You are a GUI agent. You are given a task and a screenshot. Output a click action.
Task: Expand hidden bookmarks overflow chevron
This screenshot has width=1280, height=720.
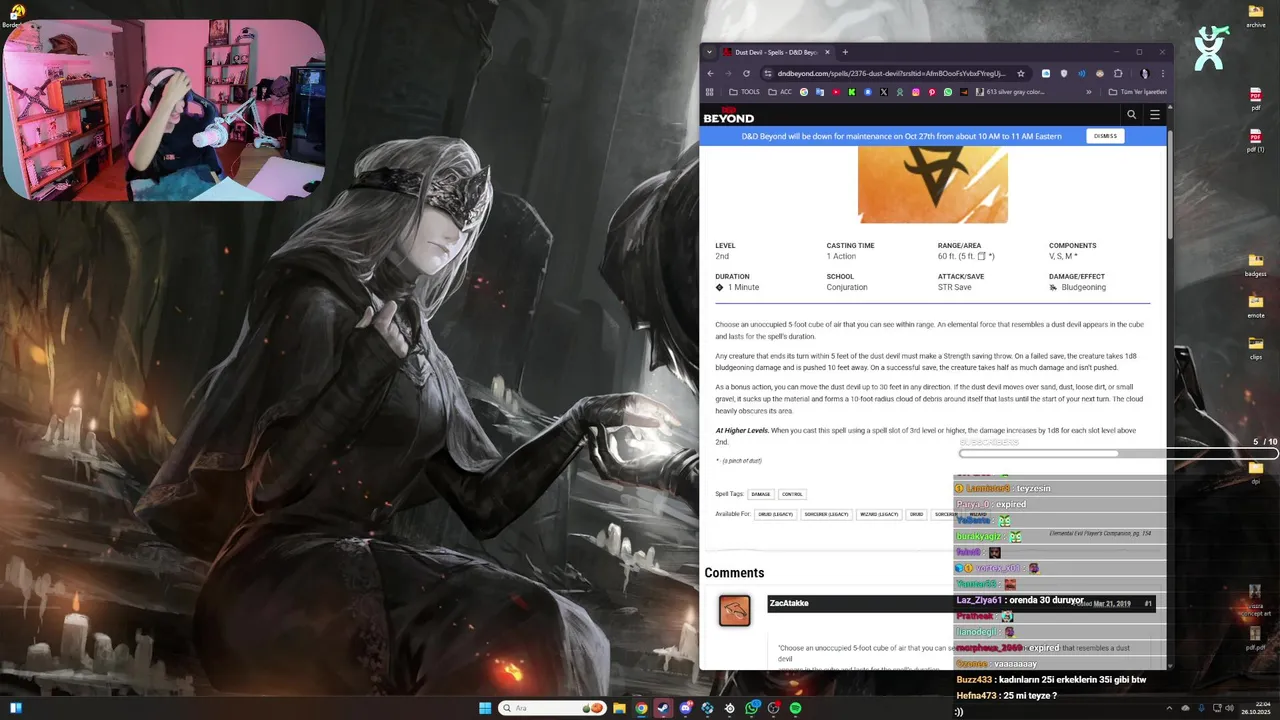[x=1089, y=92]
